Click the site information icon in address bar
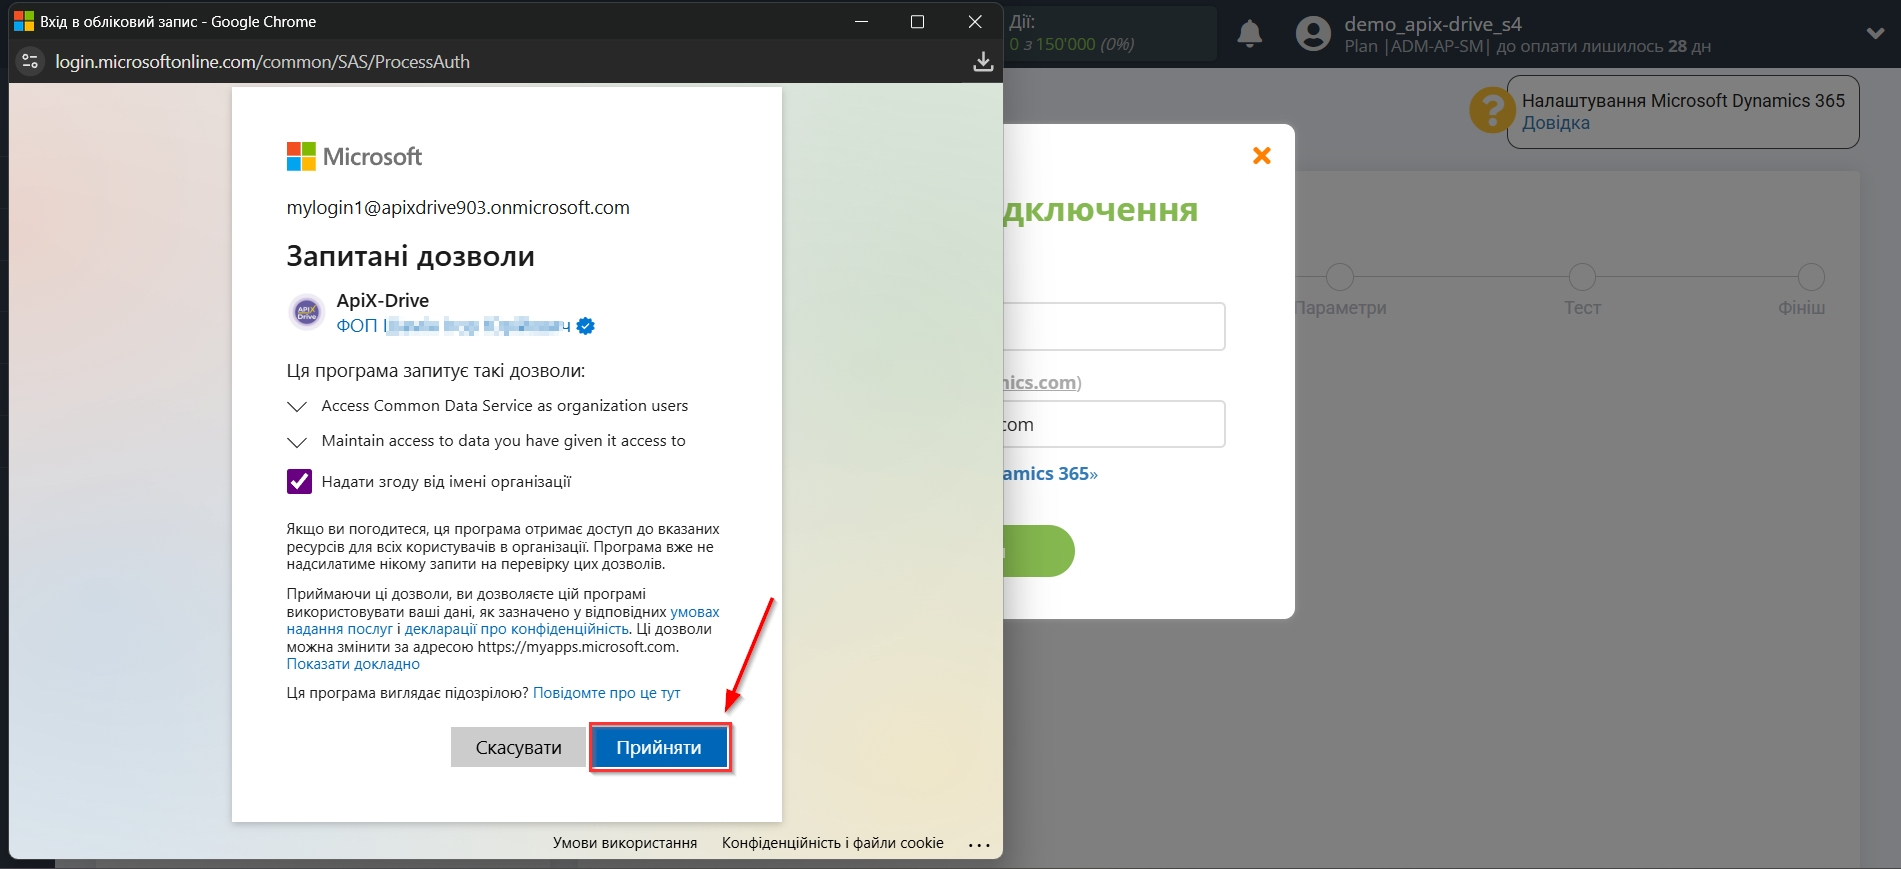 [30, 62]
